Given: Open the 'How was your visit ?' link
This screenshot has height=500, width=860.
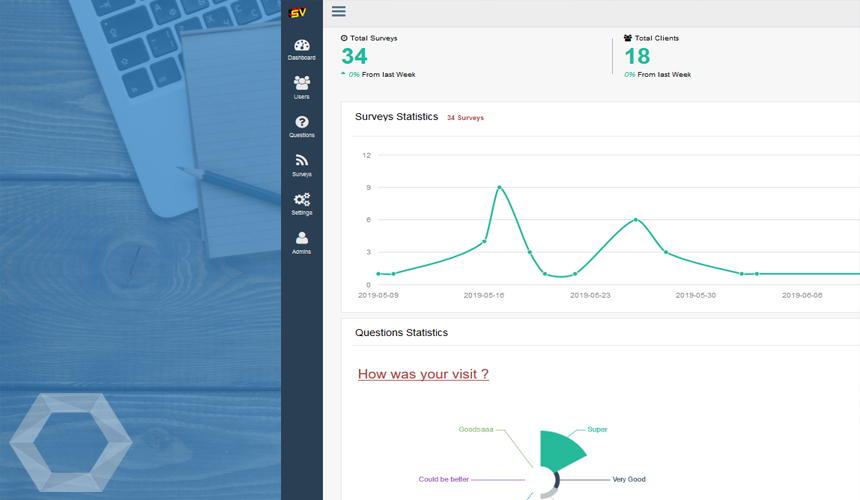Looking at the screenshot, I should point(423,374).
